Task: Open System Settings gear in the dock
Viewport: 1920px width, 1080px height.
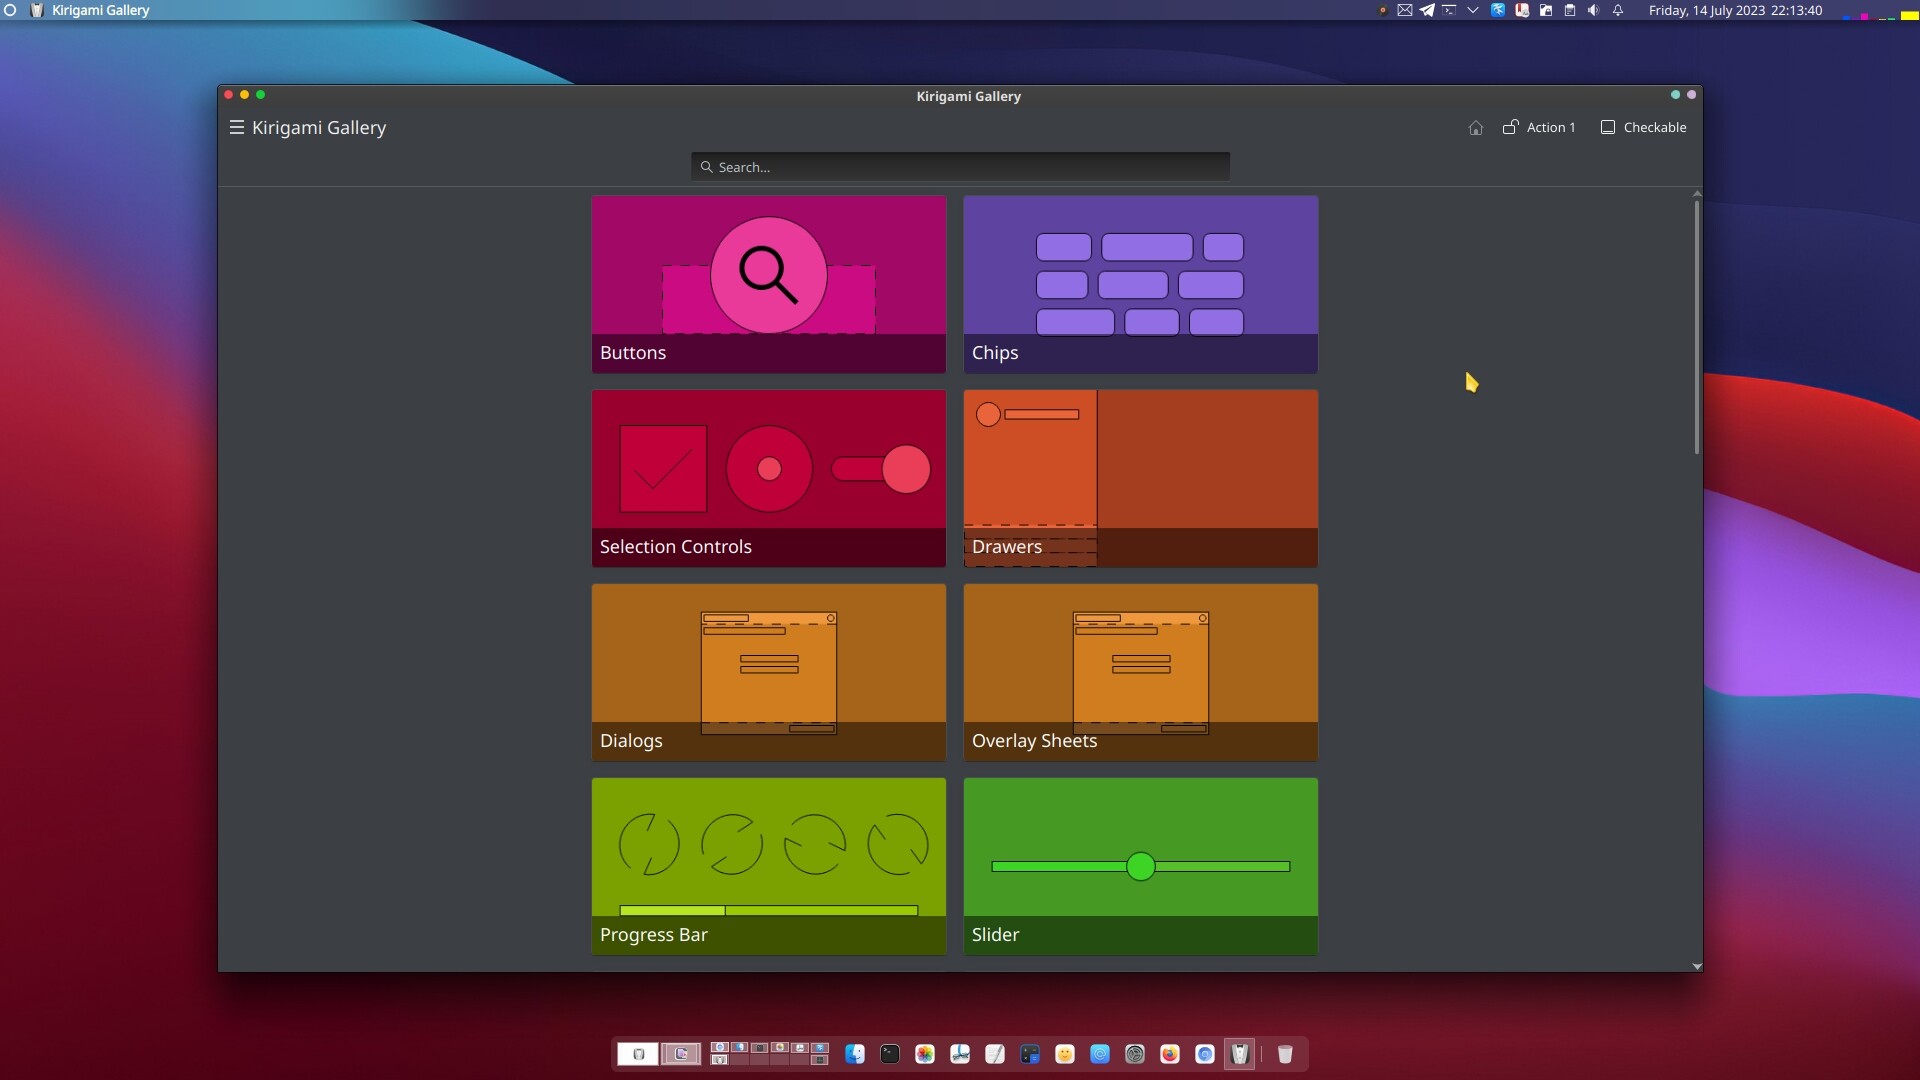Action: coord(1135,1054)
